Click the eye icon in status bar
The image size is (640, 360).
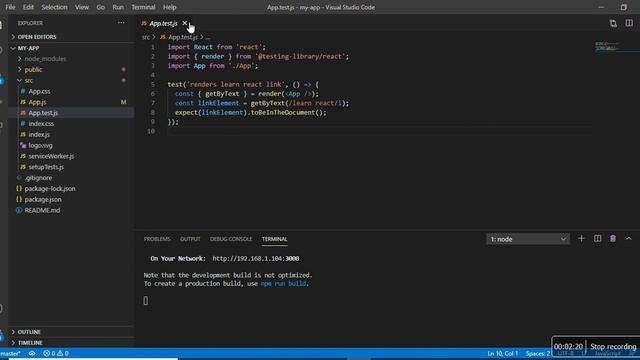(32, 353)
